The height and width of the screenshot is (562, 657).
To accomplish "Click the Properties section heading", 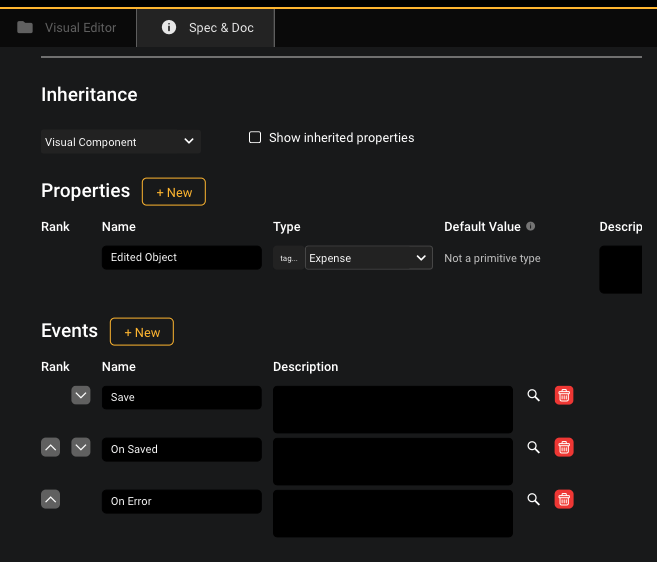I will point(85,191).
